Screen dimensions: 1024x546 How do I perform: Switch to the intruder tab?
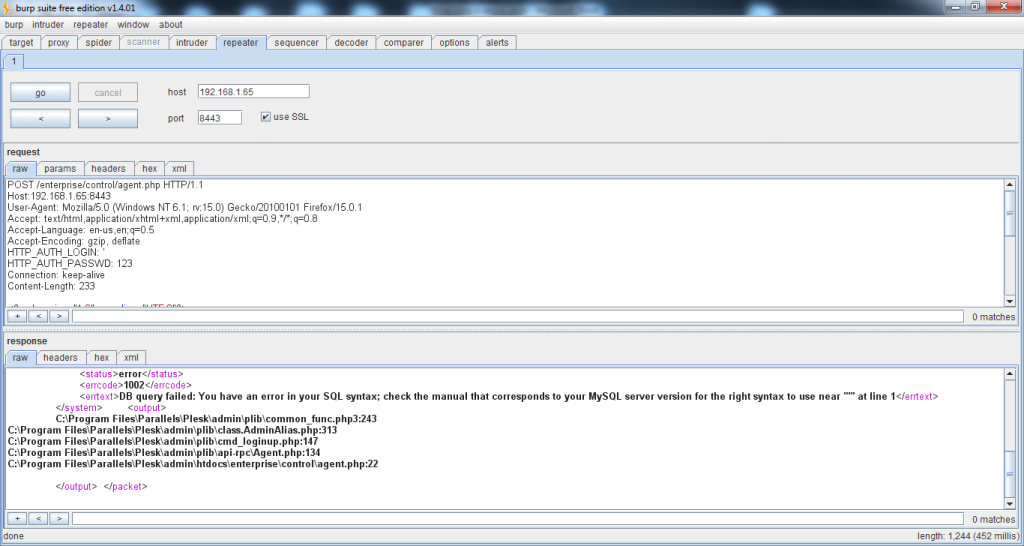click(192, 42)
